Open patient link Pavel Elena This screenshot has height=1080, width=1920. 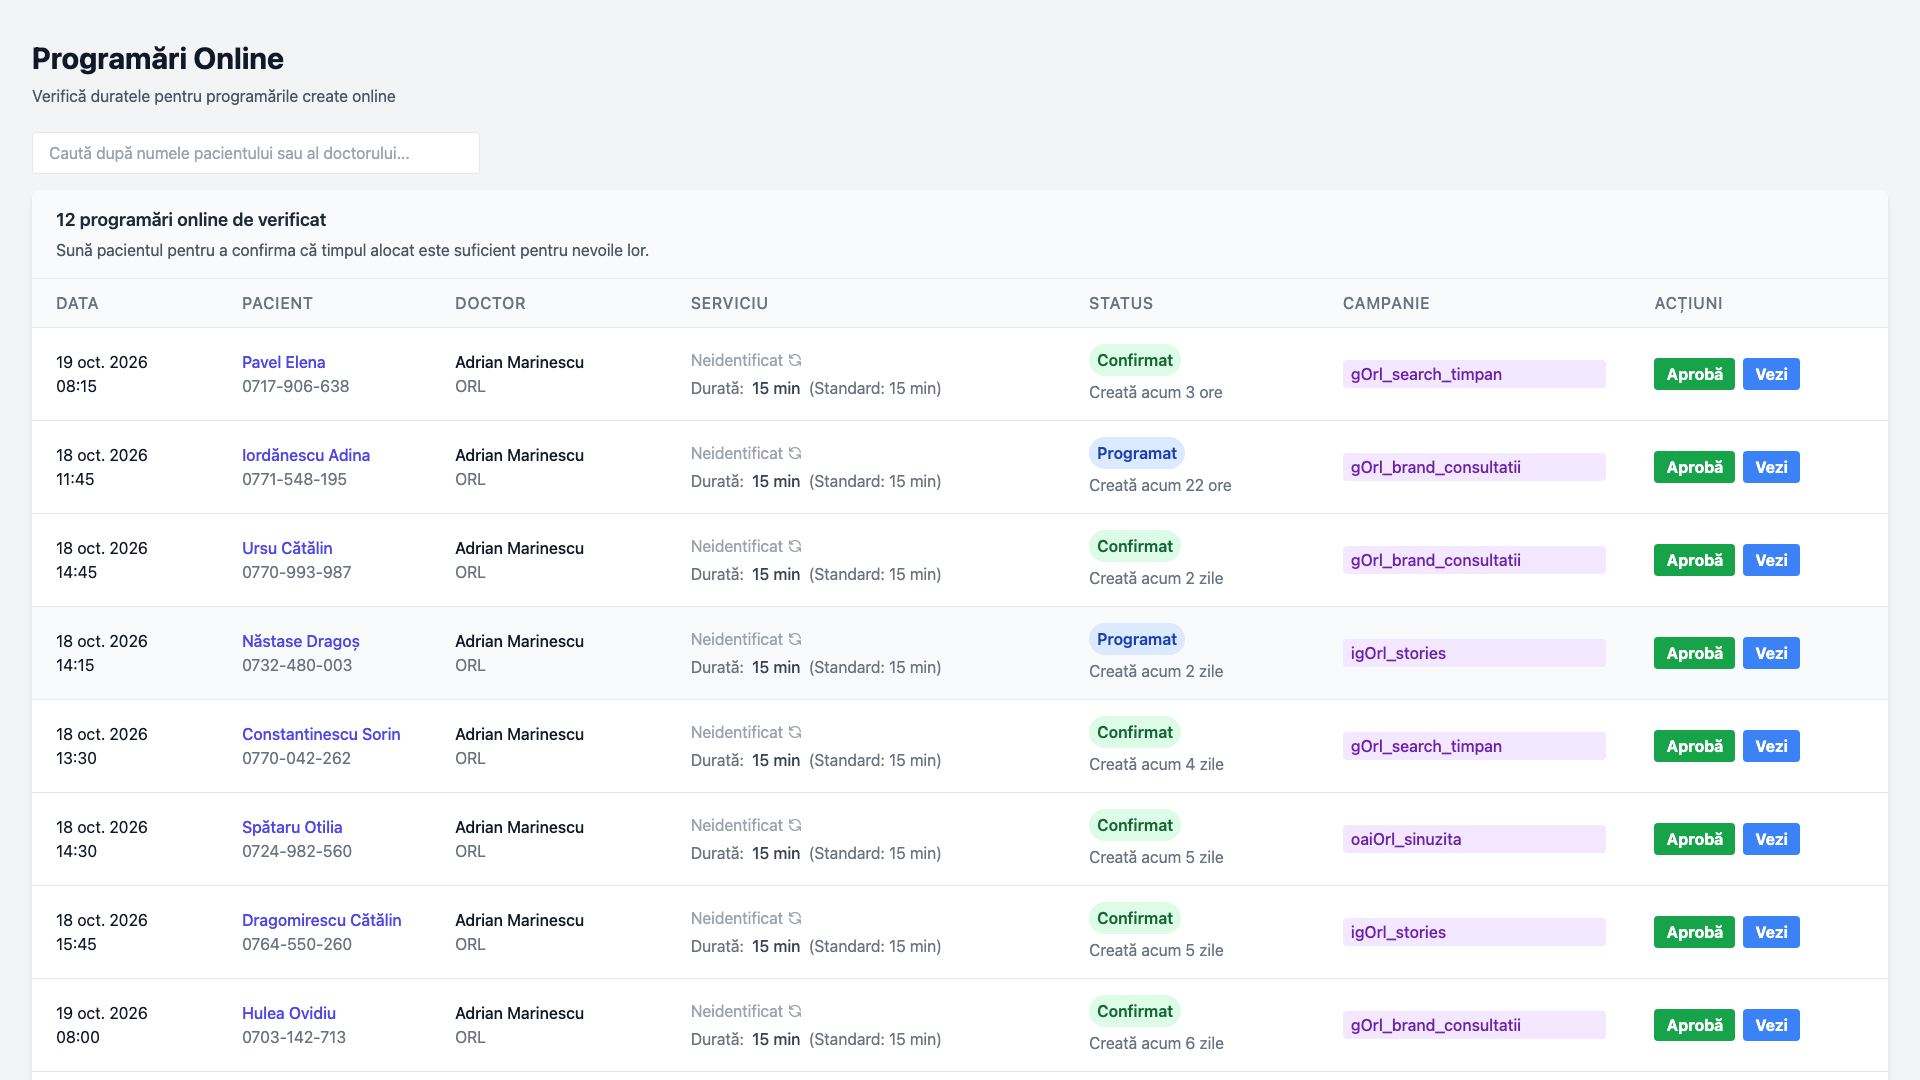(283, 362)
